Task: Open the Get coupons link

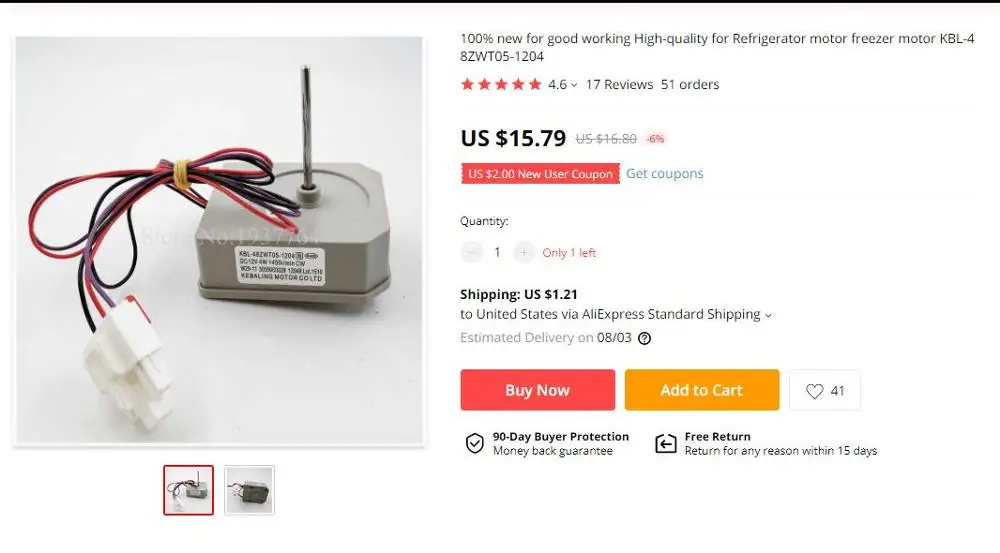Action: (x=665, y=173)
